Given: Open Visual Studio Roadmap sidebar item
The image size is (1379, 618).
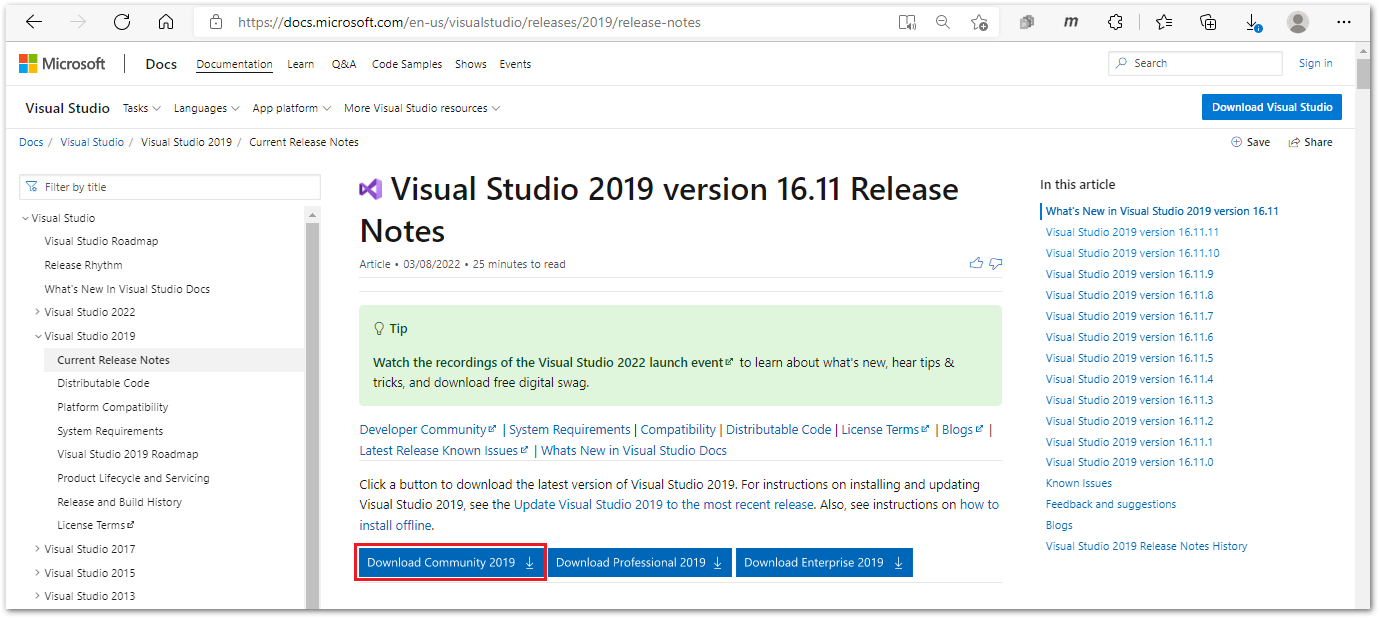Looking at the screenshot, I should click(101, 241).
